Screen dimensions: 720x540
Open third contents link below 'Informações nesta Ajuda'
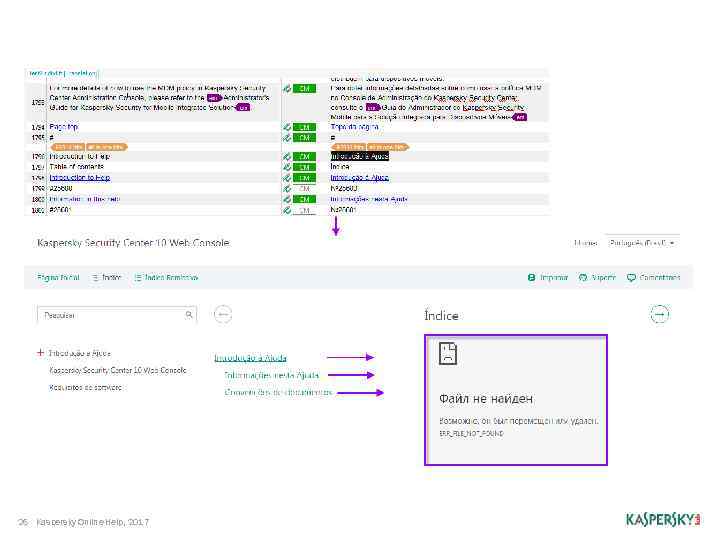pos(278,392)
